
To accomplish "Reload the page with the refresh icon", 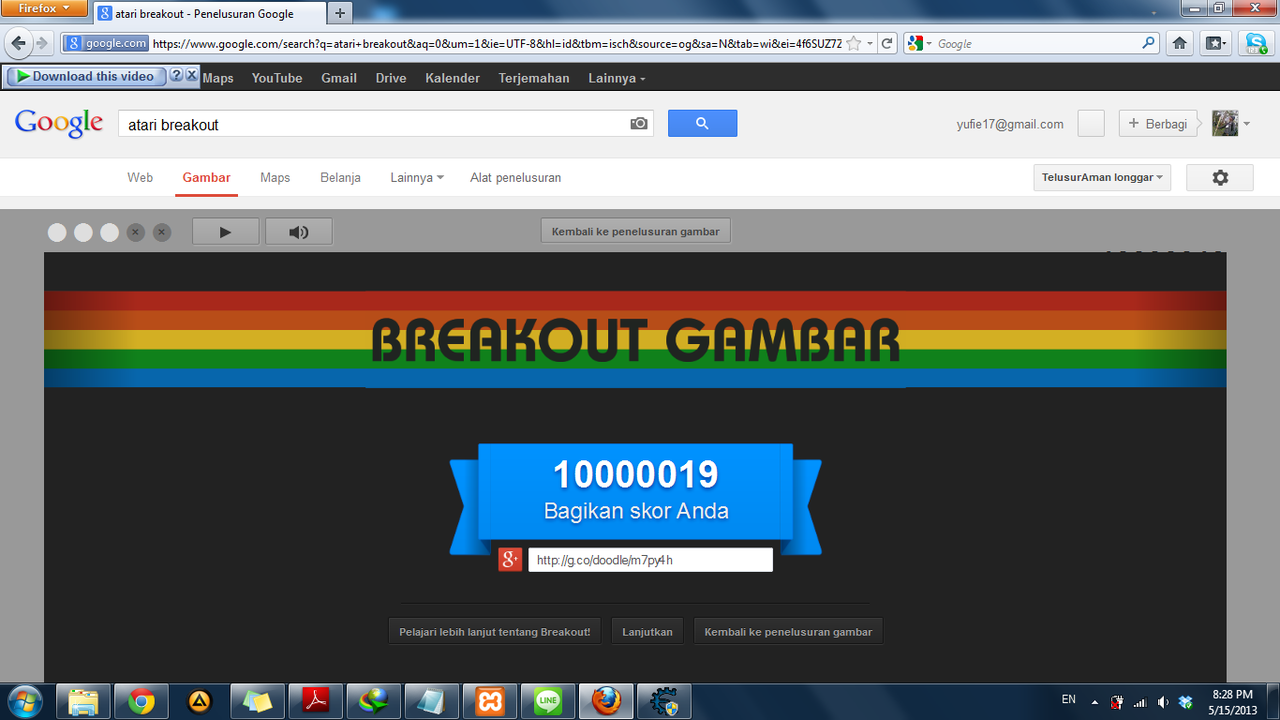I will click(886, 43).
